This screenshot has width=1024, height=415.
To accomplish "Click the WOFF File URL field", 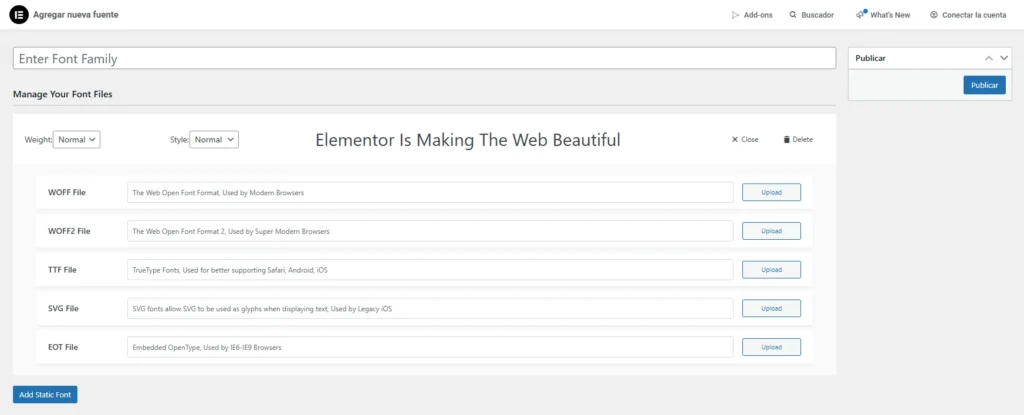I will click(430, 192).
